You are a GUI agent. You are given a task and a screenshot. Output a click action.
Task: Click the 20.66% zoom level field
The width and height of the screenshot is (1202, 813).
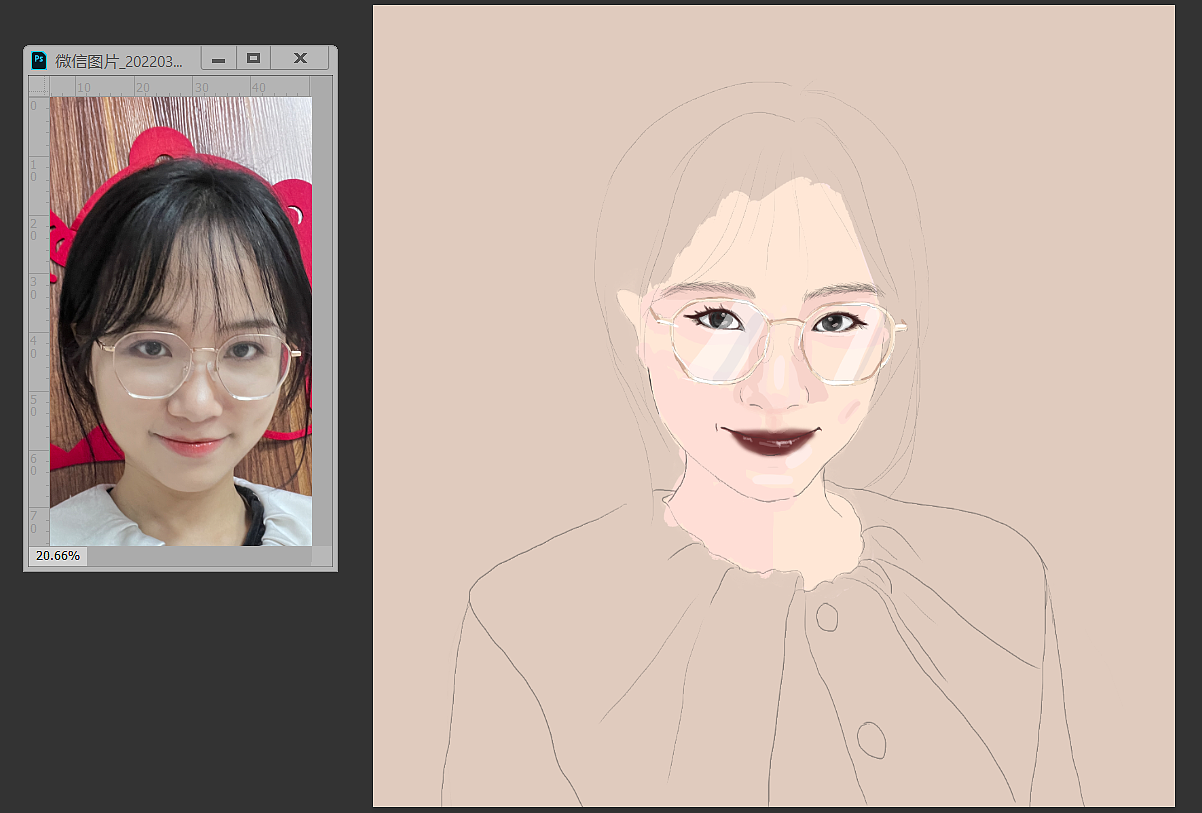coord(58,555)
